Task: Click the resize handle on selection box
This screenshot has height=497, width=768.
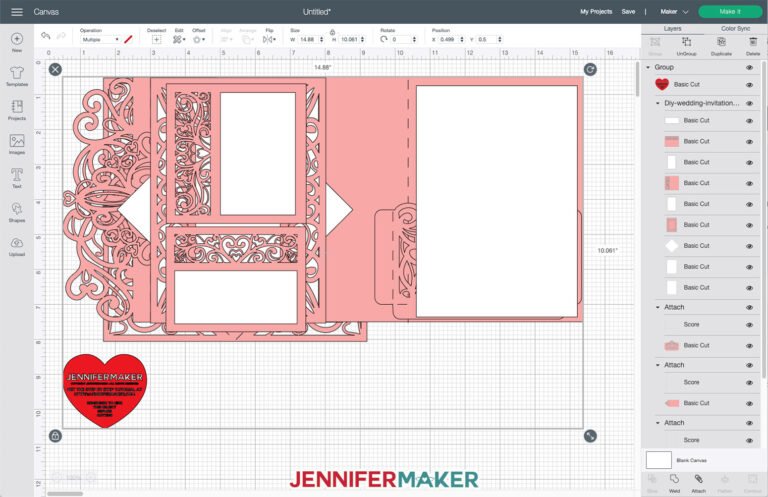Action: (590, 436)
